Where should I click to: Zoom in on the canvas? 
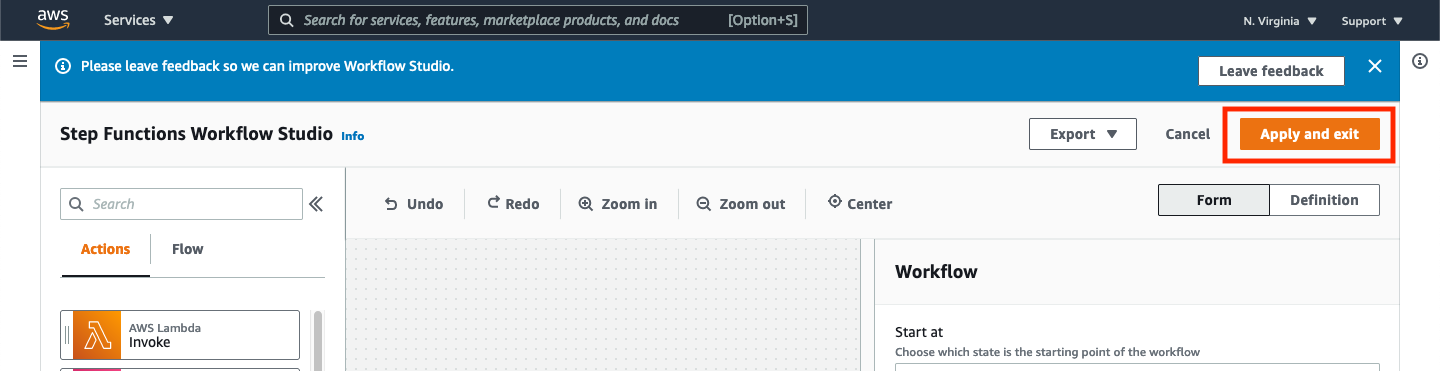click(618, 204)
